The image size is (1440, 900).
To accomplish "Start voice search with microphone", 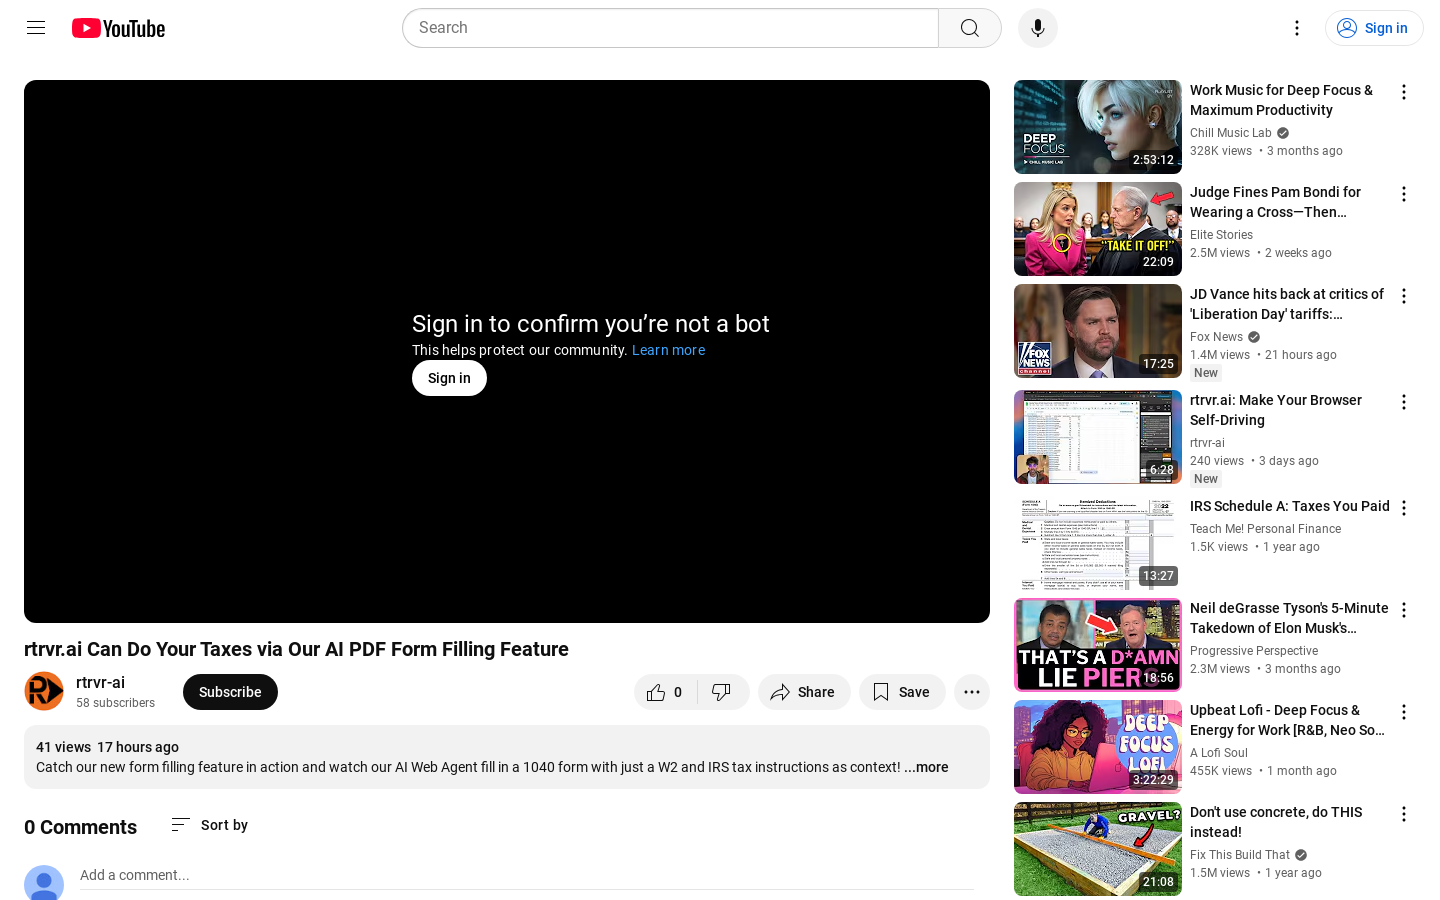I will (1038, 28).
